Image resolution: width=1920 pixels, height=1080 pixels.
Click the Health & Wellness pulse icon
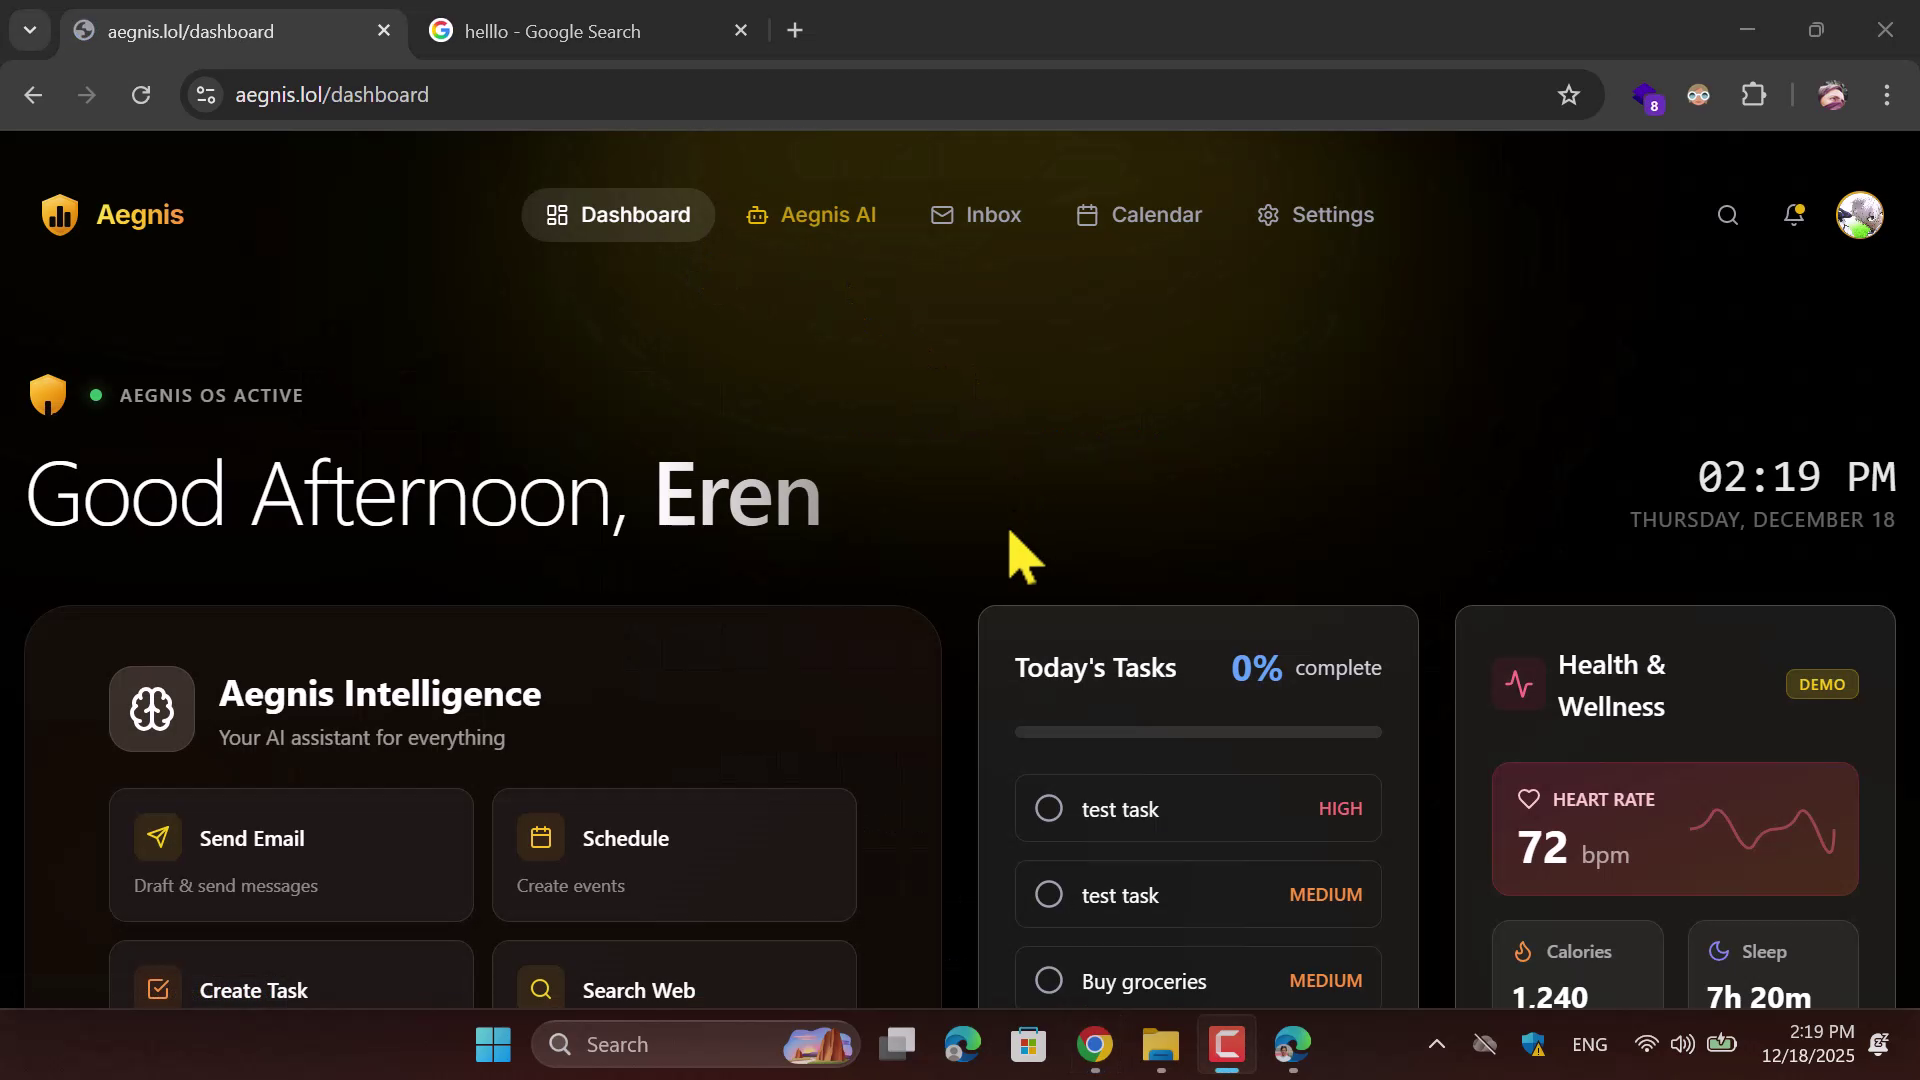[1518, 685]
